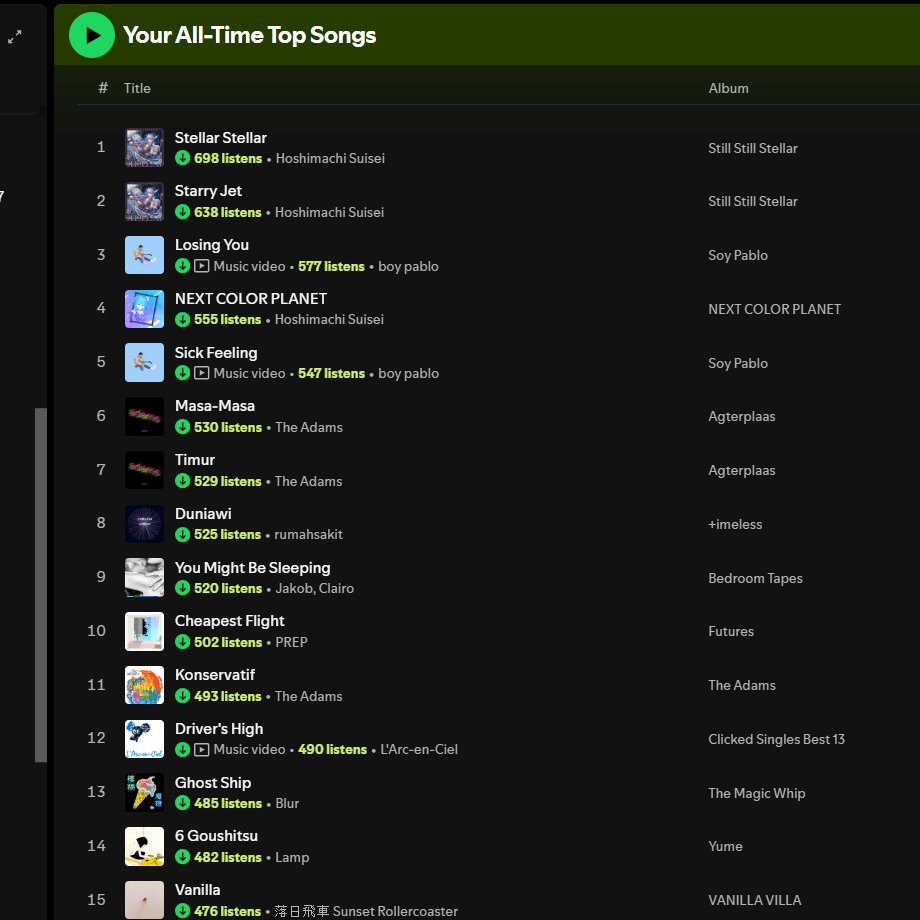The image size is (920, 920).
Task: Open +imeless album link
Action: pos(735,525)
